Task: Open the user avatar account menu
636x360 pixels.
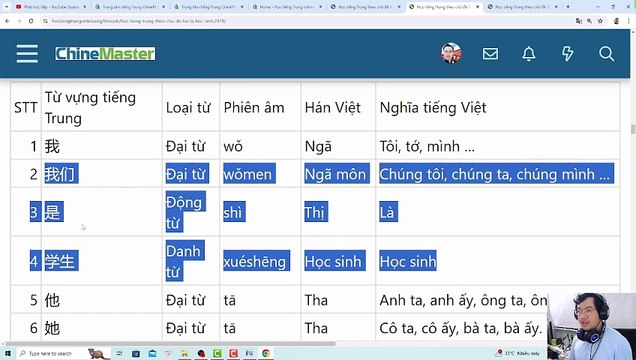Action: (x=451, y=53)
